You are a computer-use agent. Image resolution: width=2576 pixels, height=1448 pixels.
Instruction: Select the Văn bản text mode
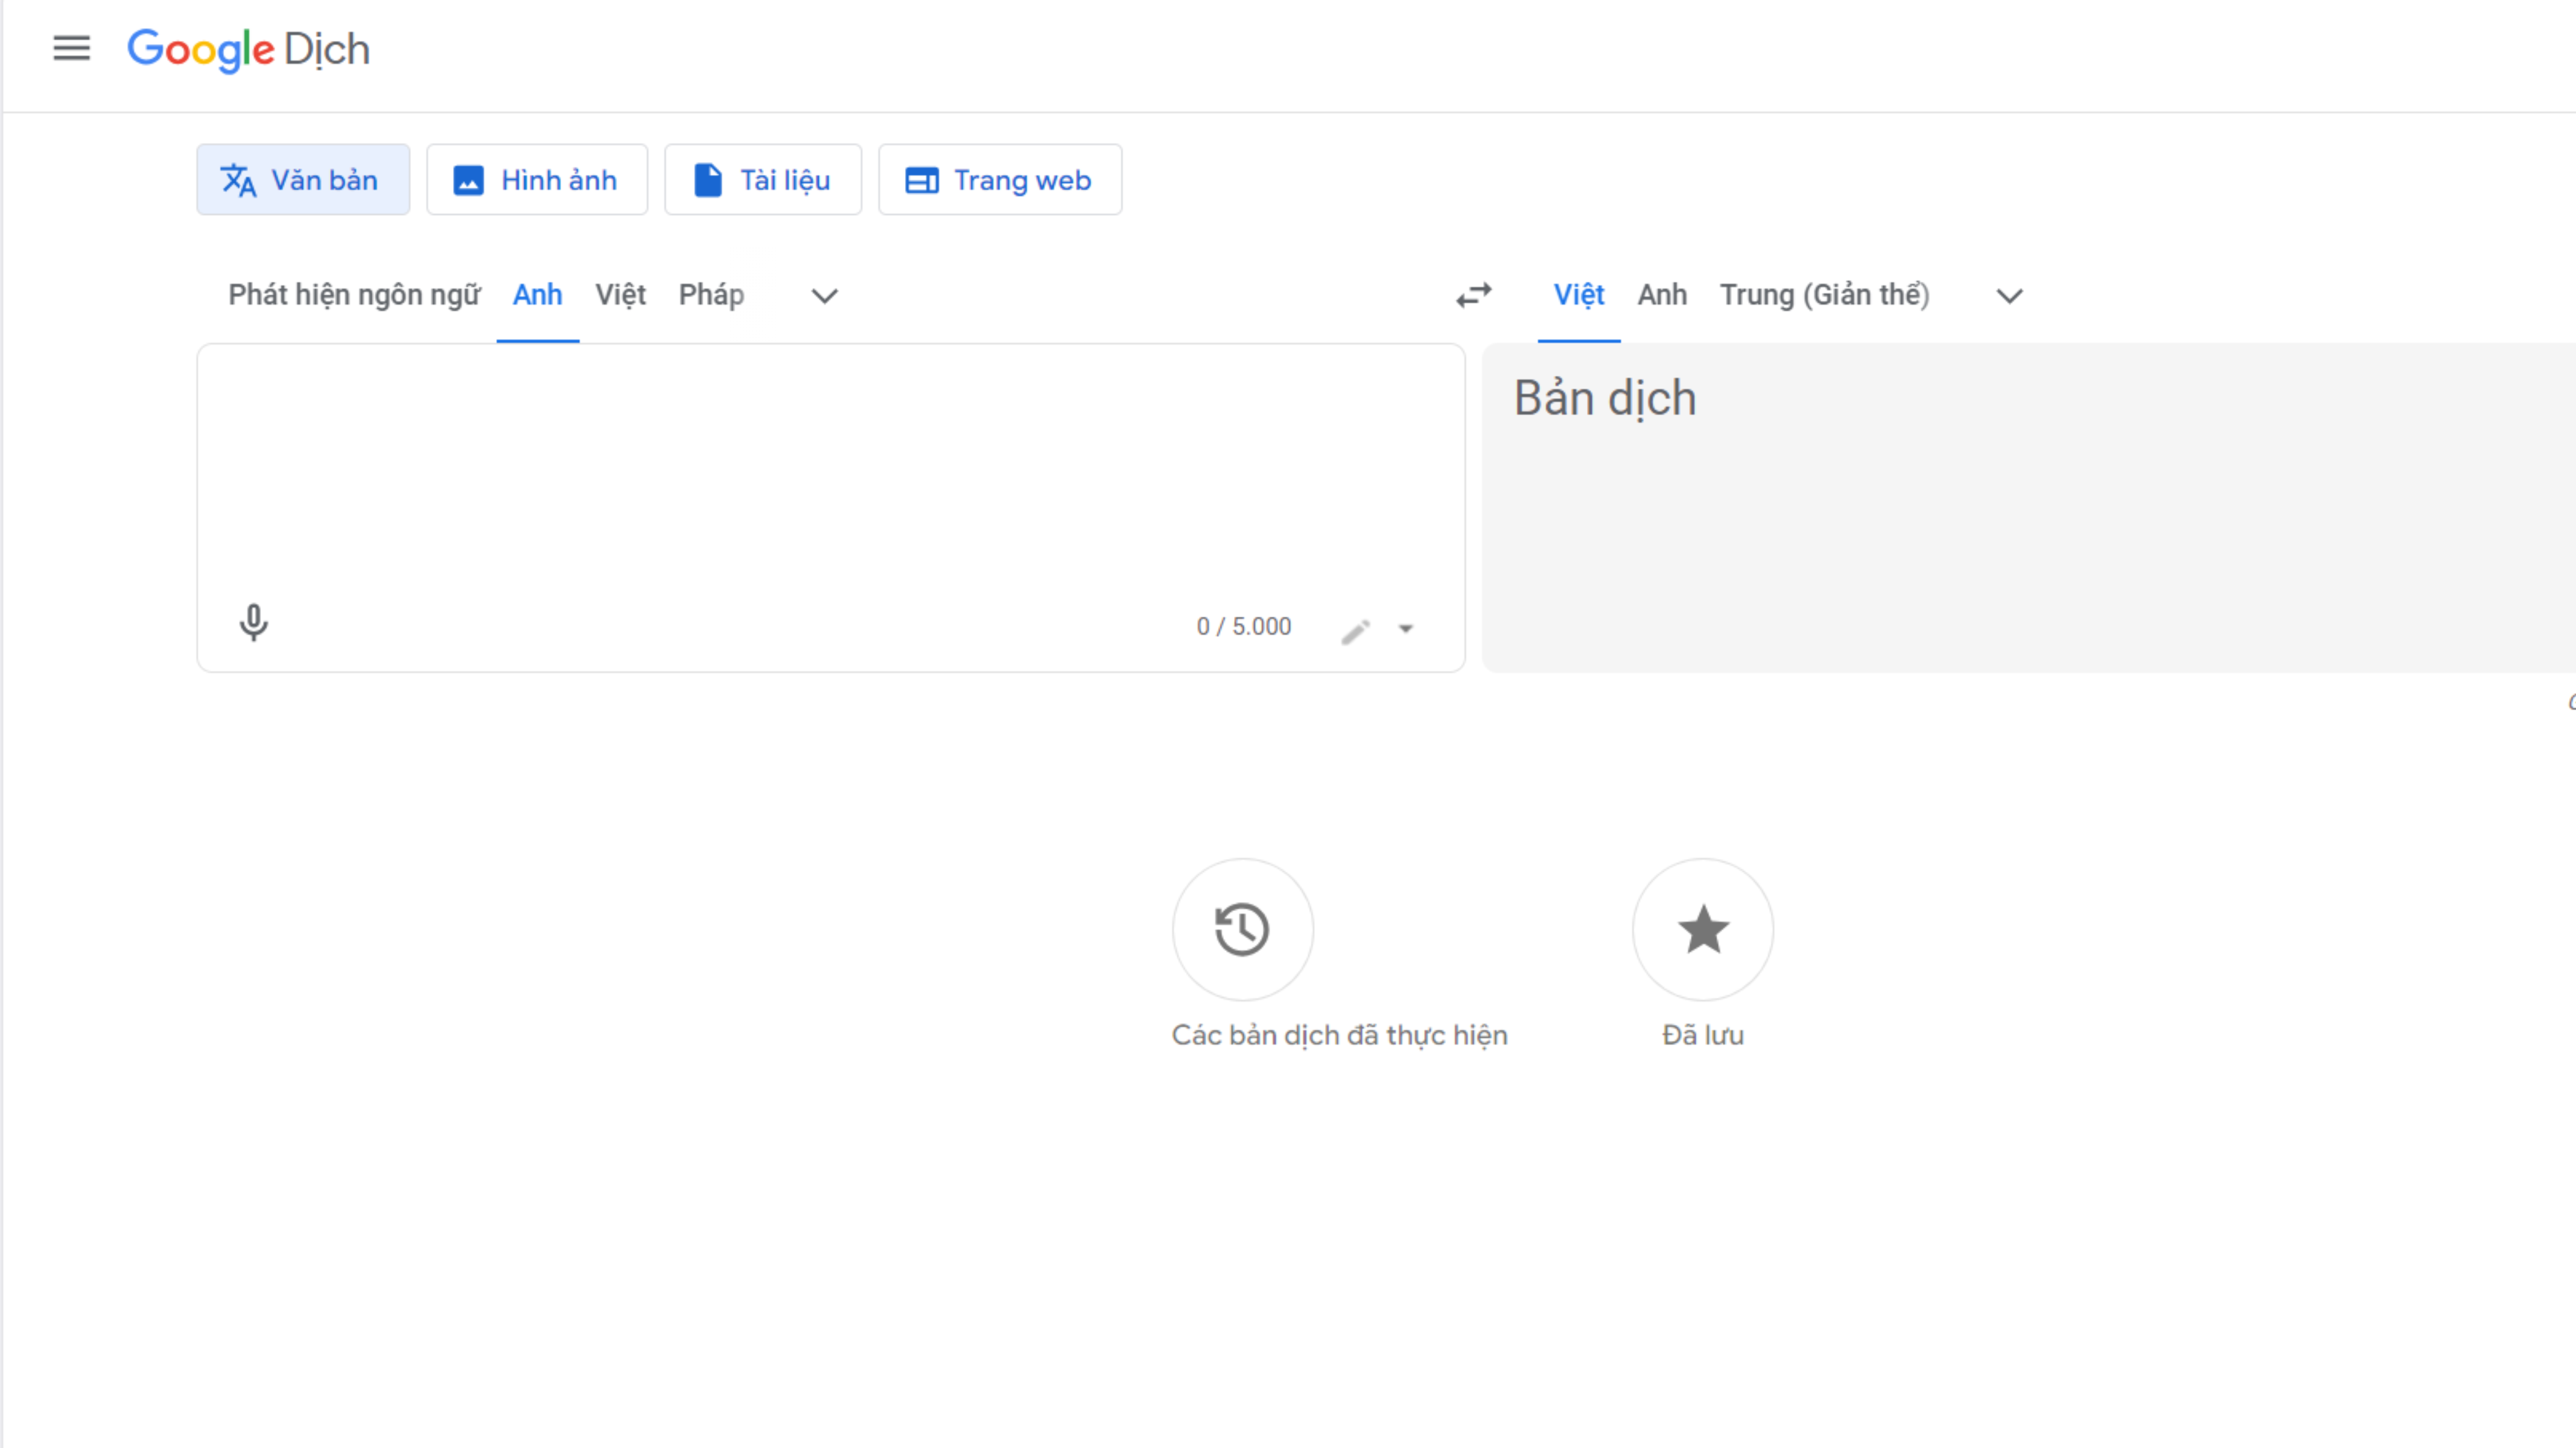tap(303, 180)
